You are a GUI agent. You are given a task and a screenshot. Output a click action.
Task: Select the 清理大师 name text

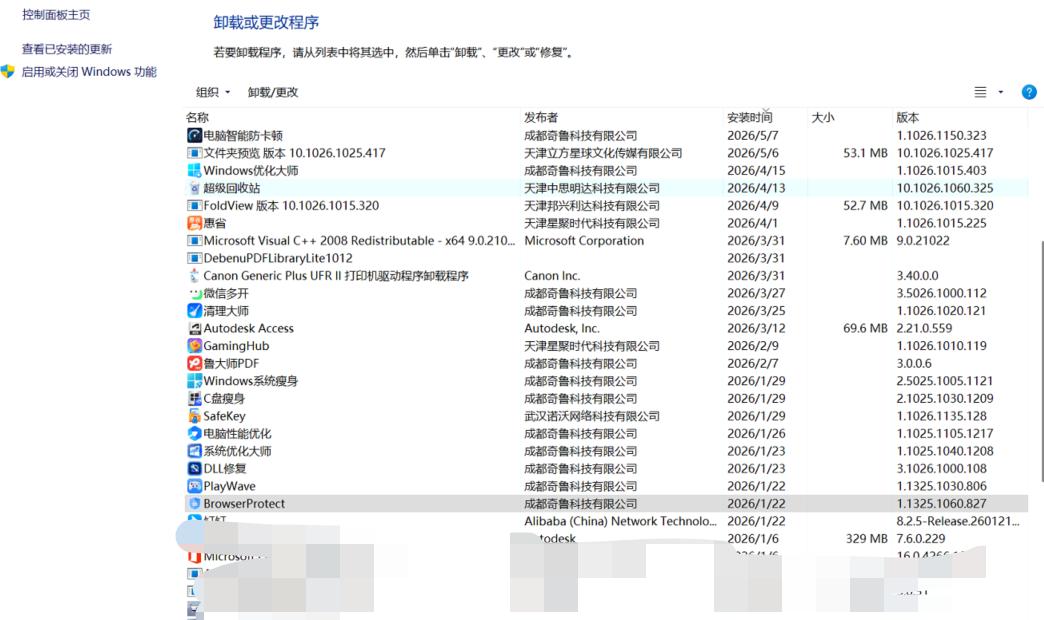click(x=226, y=311)
